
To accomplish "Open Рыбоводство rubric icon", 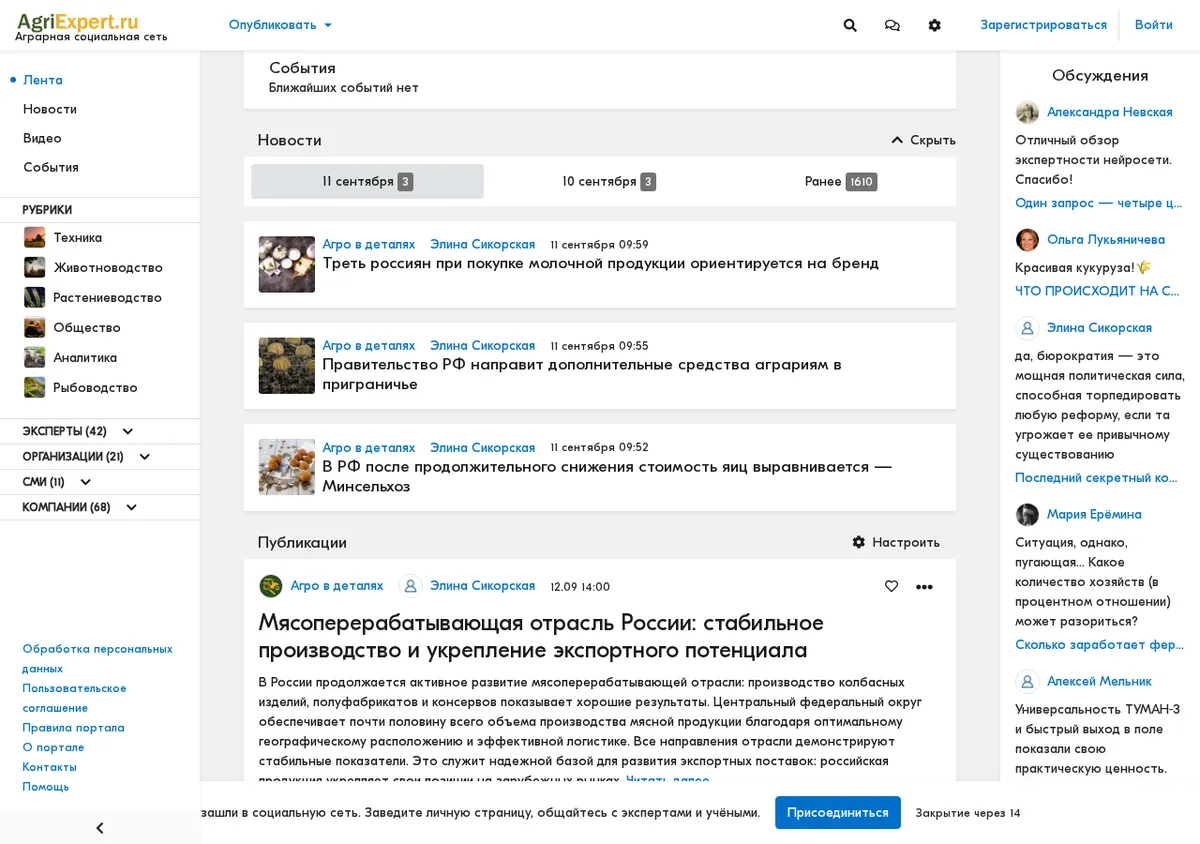I will point(35,387).
